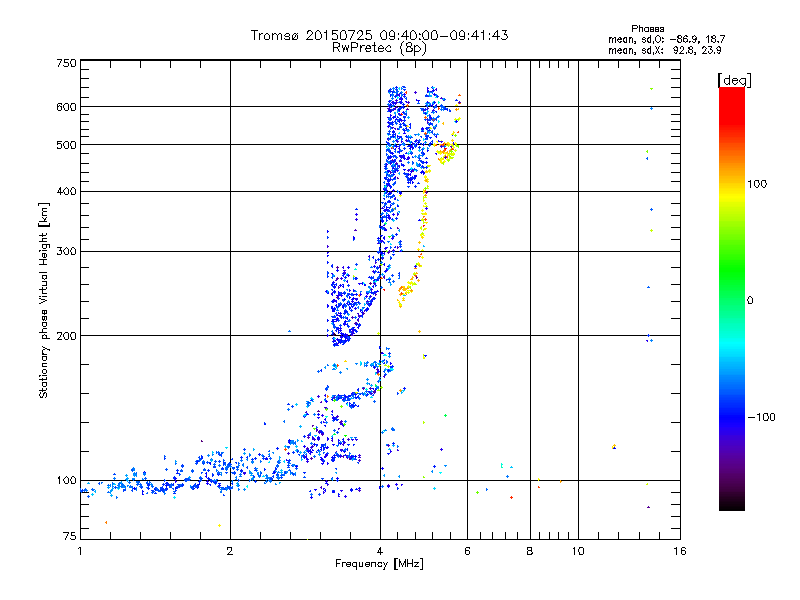Click the colorbar tick label '100'

coord(757,184)
